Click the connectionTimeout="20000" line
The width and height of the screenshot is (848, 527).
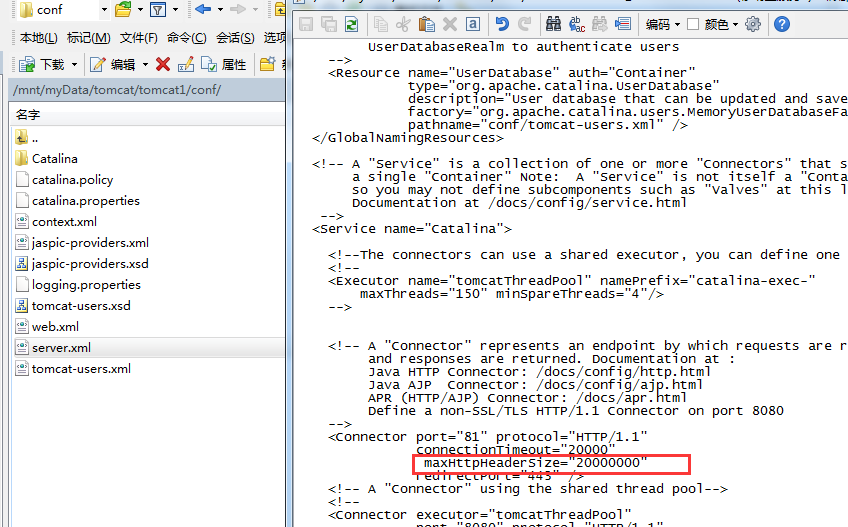(515, 450)
